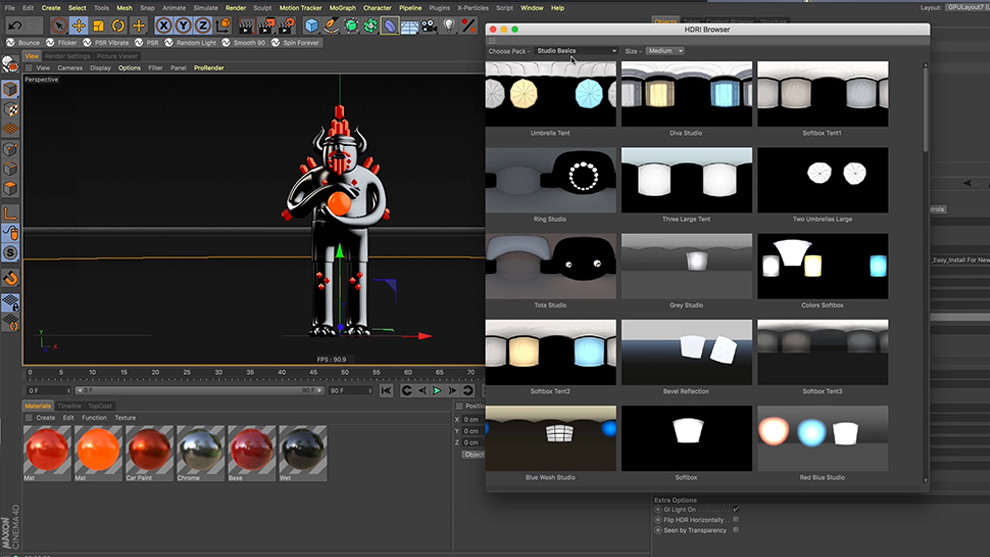This screenshot has height=557, width=990.
Task: Toggle GI Light On checkbox
Action: coord(736,510)
